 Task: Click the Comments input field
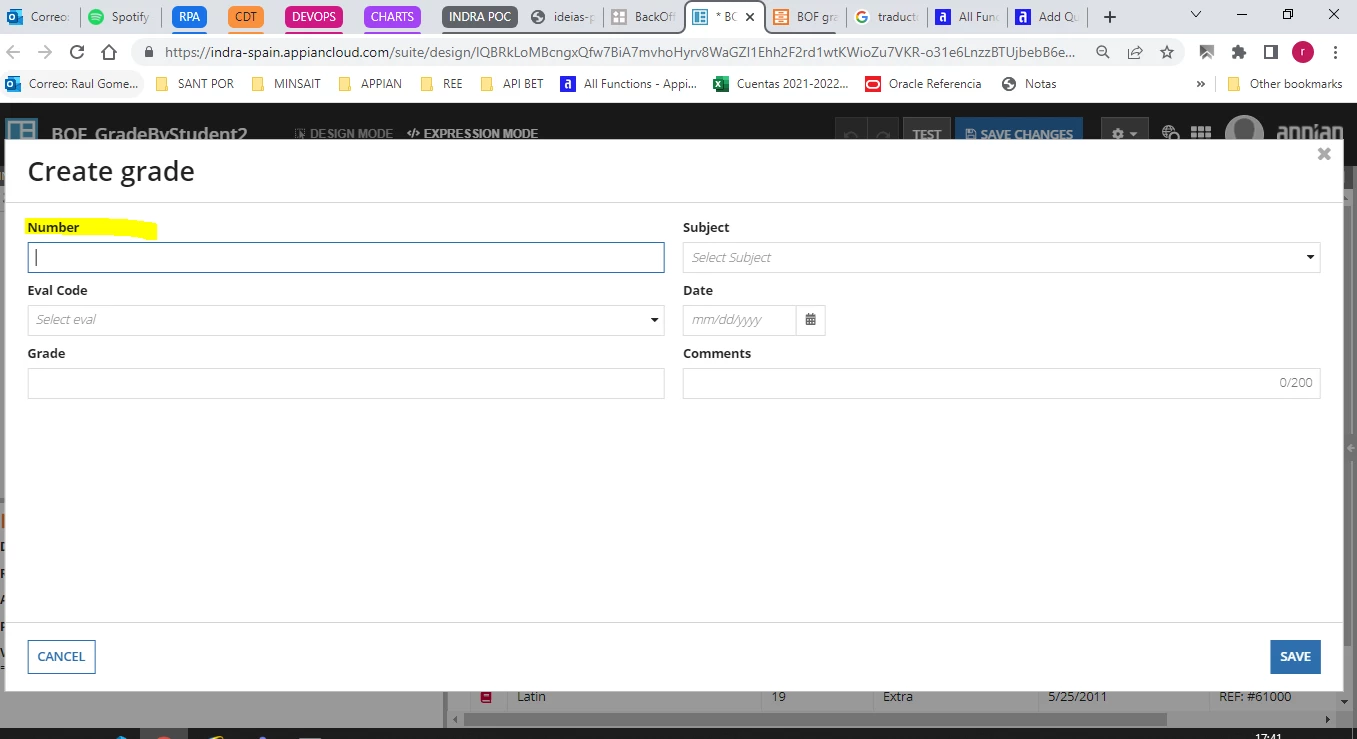(1001, 383)
